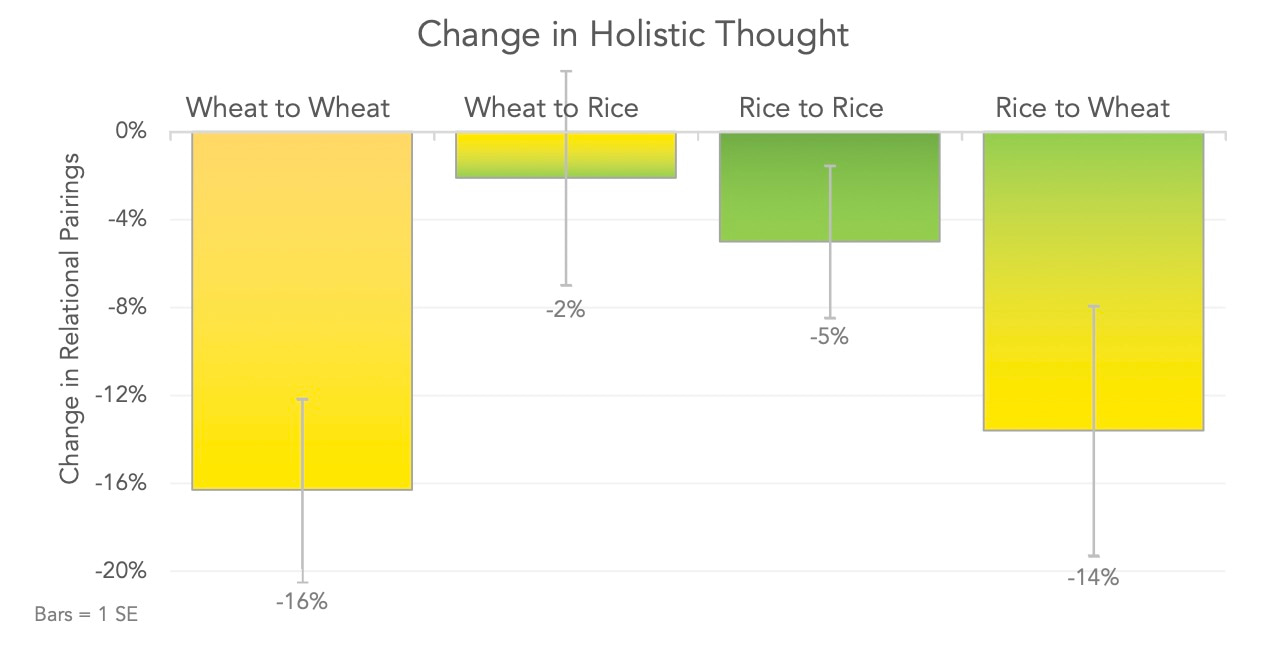Click the -5% data label

pyautogui.click(x=829, y=338)
